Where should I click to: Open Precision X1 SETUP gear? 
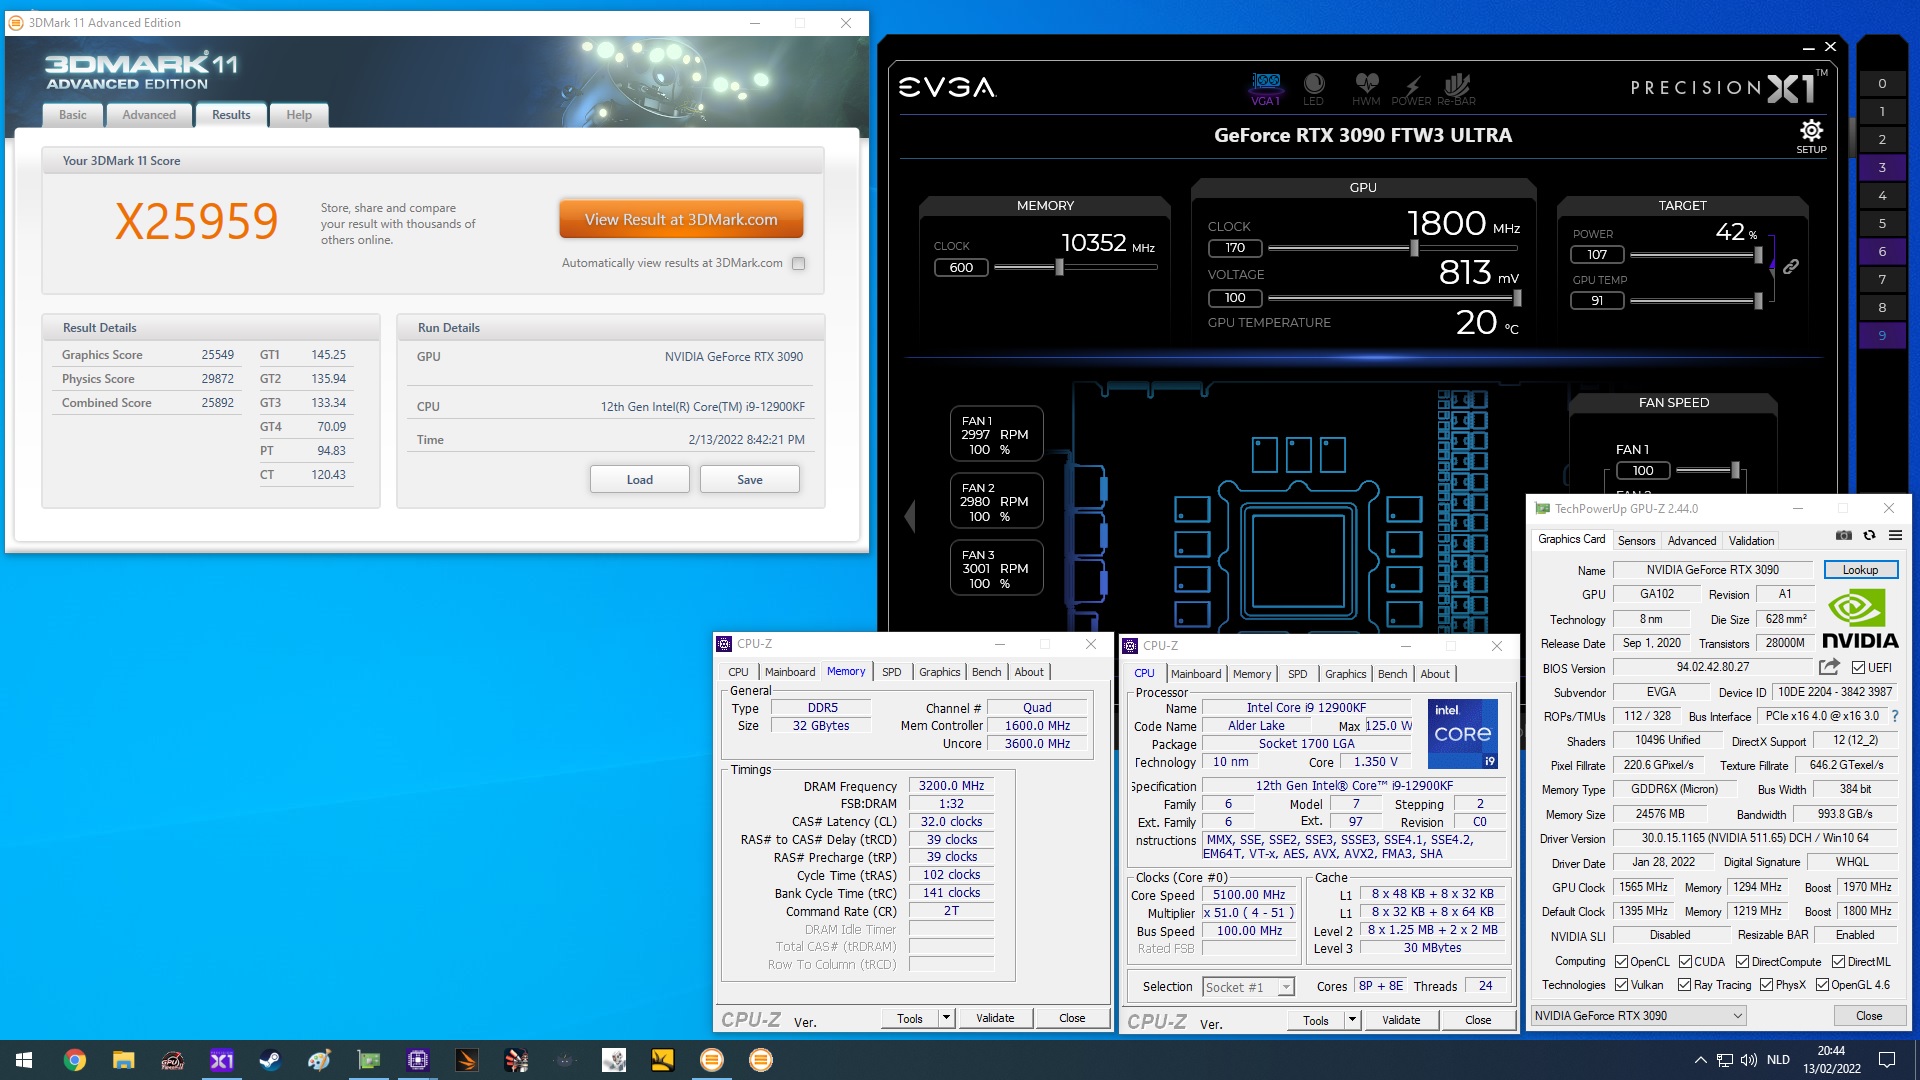tap(1811, 136)
